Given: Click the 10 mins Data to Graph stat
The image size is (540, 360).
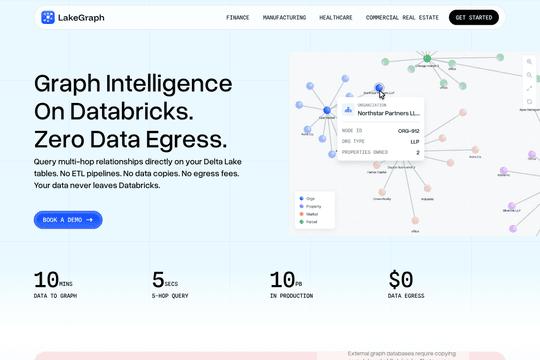Looking at the screenshot, I should pyautogui.click(x=55, y=284).
